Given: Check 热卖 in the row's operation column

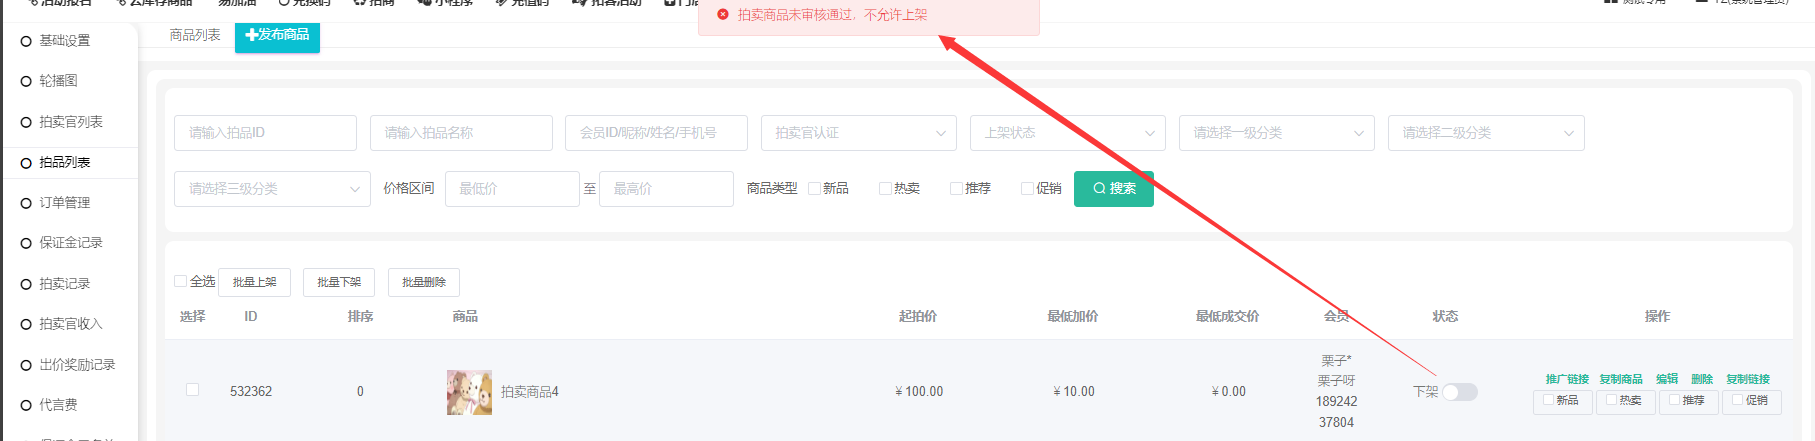Looking at the screenshot, I should click(x=1612, y=399).
